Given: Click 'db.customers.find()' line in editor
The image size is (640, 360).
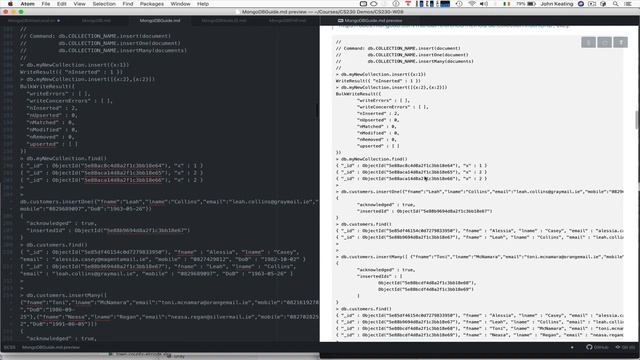Looking at the screenshot, I should [57, 245].
